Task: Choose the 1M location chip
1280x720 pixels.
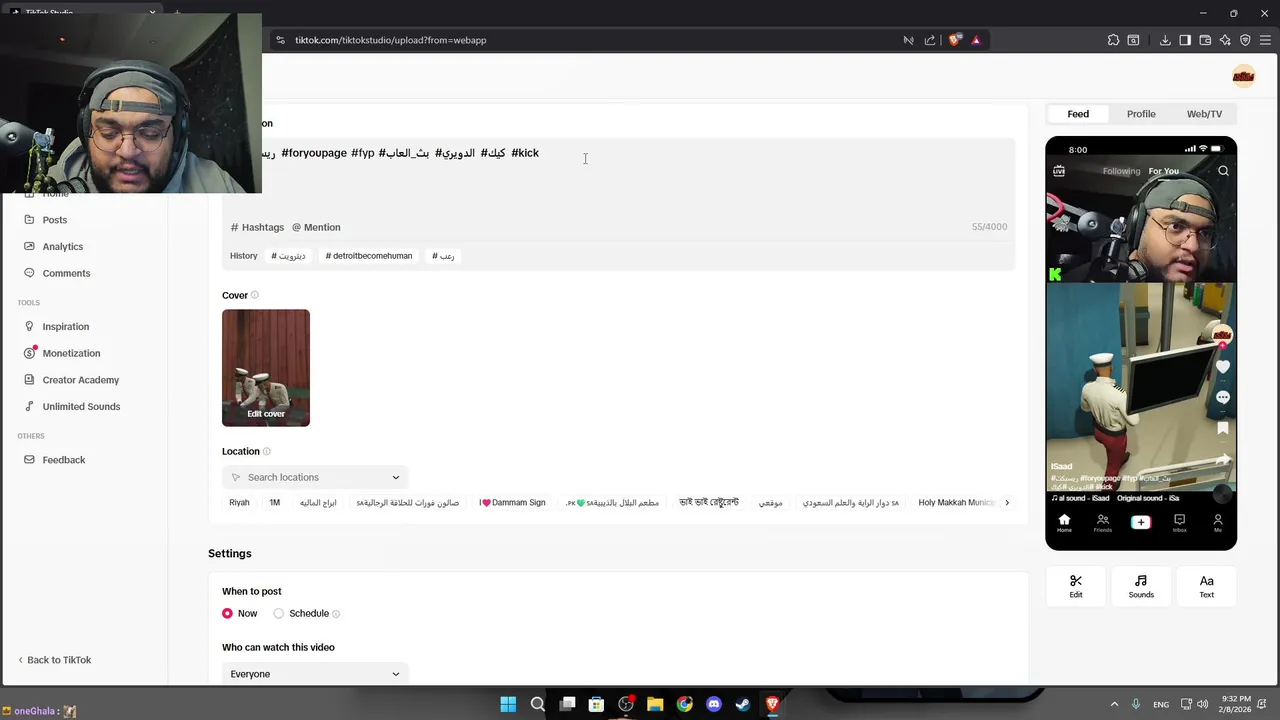Action: (275, 503)
